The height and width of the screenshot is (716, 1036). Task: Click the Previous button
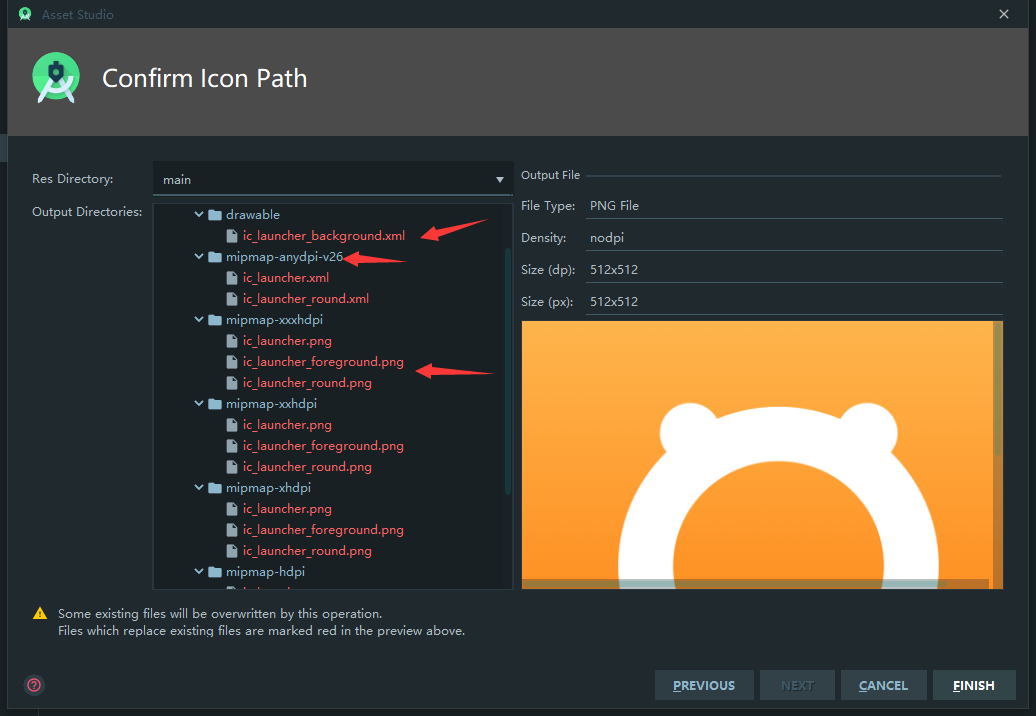[x=704, y=686]
